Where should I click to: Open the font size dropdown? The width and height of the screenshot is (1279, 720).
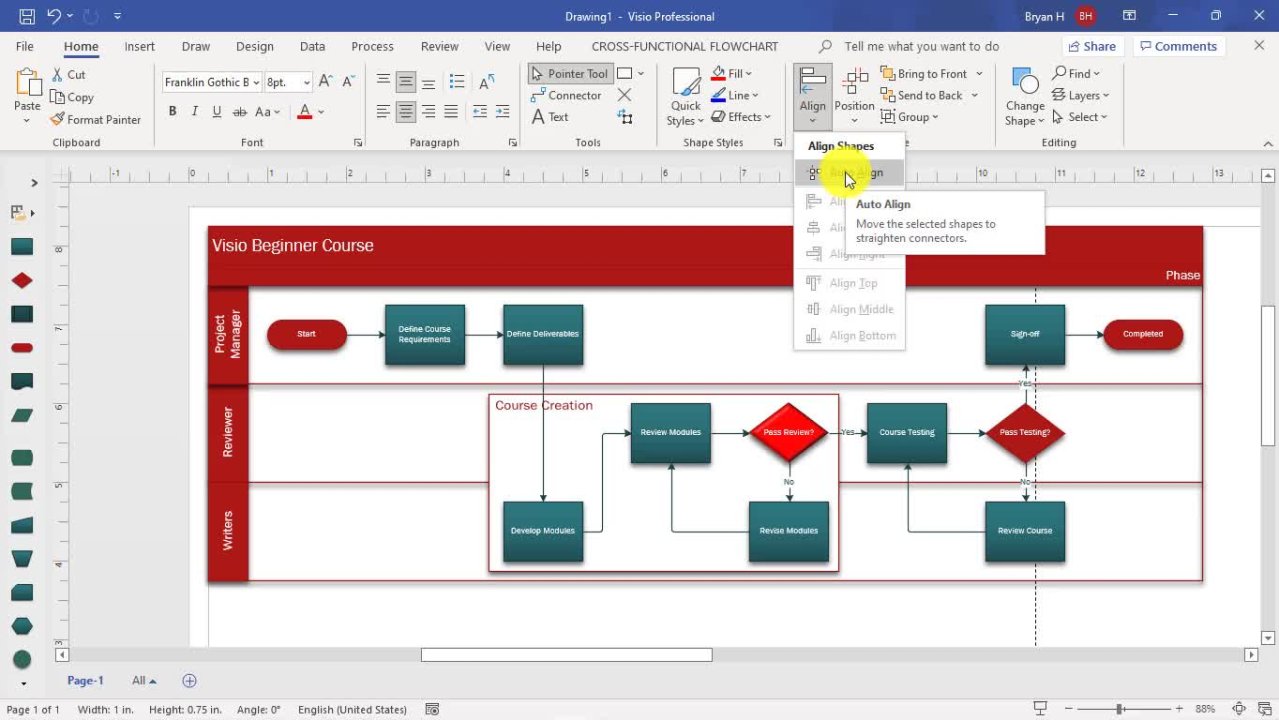(x=306, y=83)
